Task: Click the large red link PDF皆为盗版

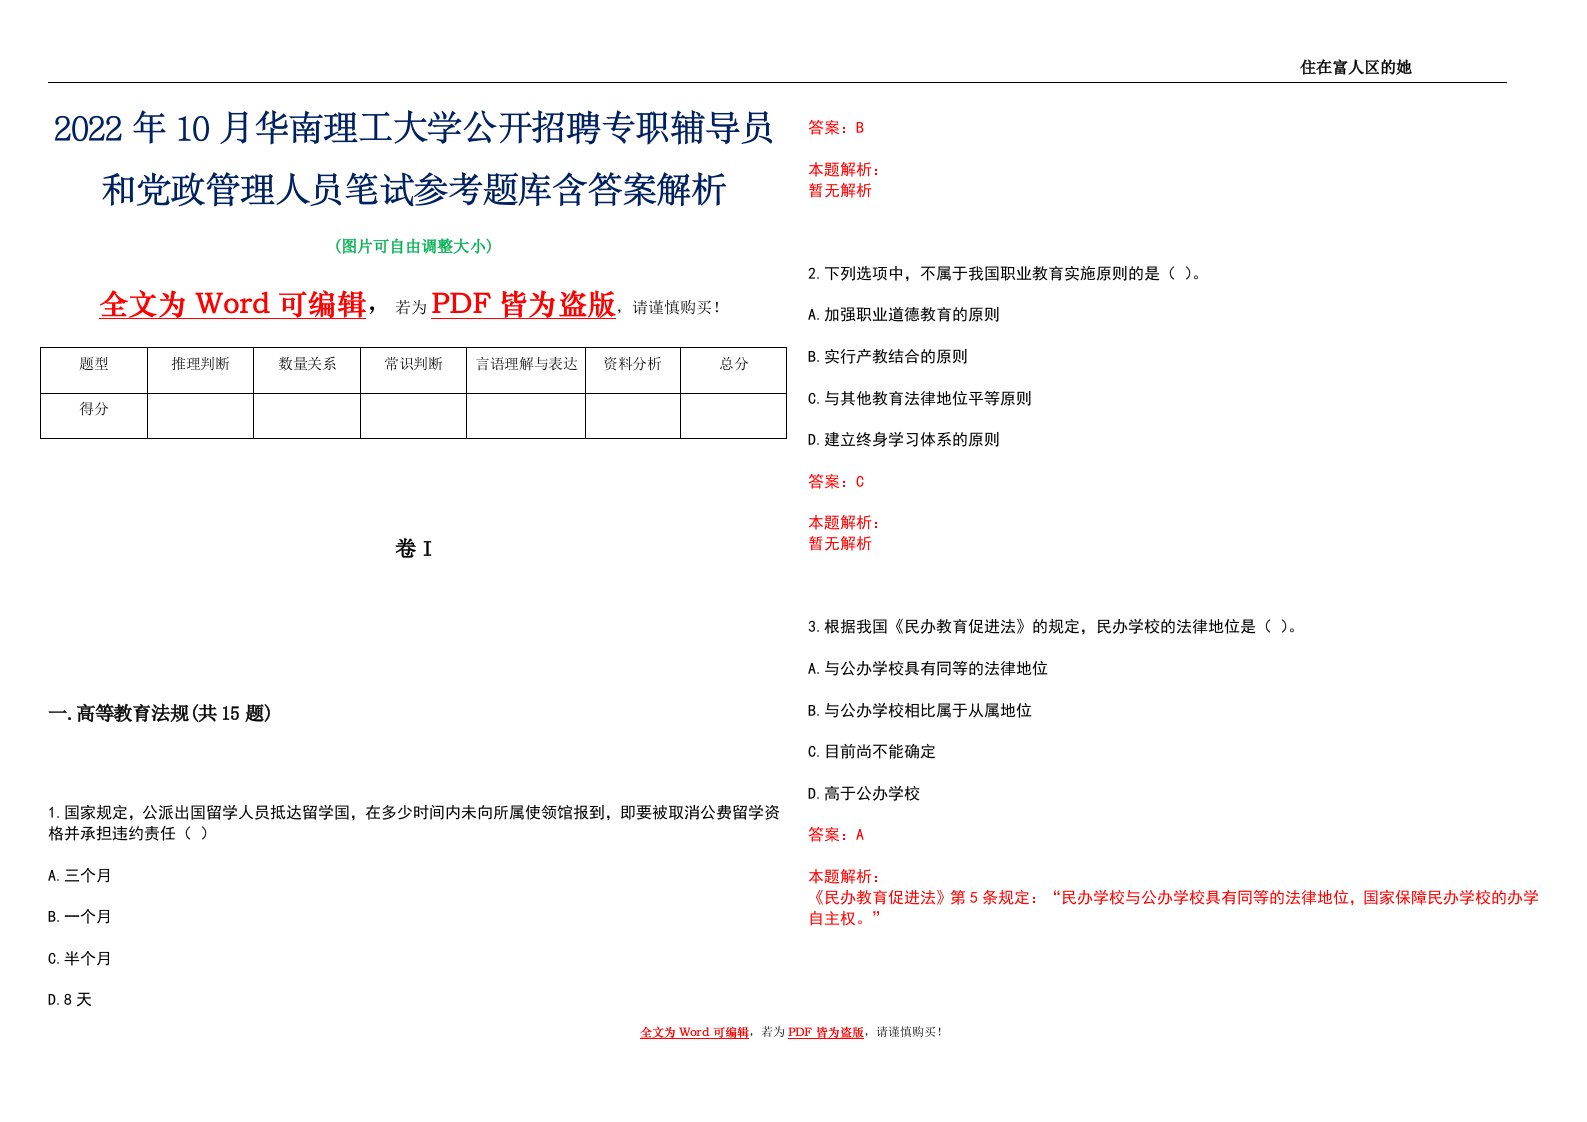Action: (x=523, y=304)
